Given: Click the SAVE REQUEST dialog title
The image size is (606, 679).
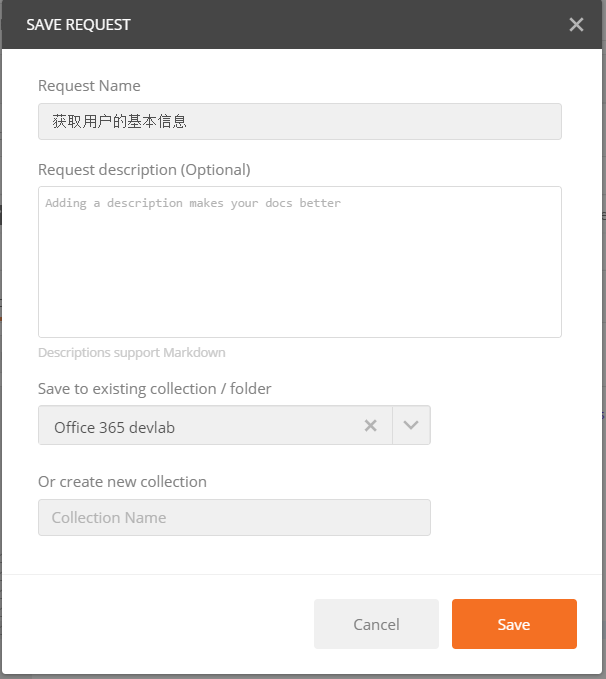Looking at the screenshot, I should point(78,25).
